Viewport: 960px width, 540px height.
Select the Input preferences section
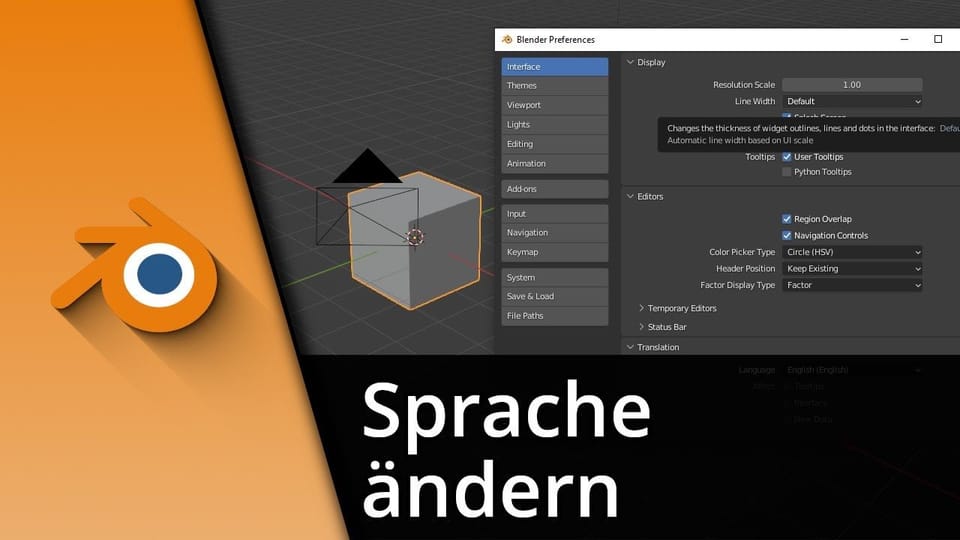coord(555,214)
